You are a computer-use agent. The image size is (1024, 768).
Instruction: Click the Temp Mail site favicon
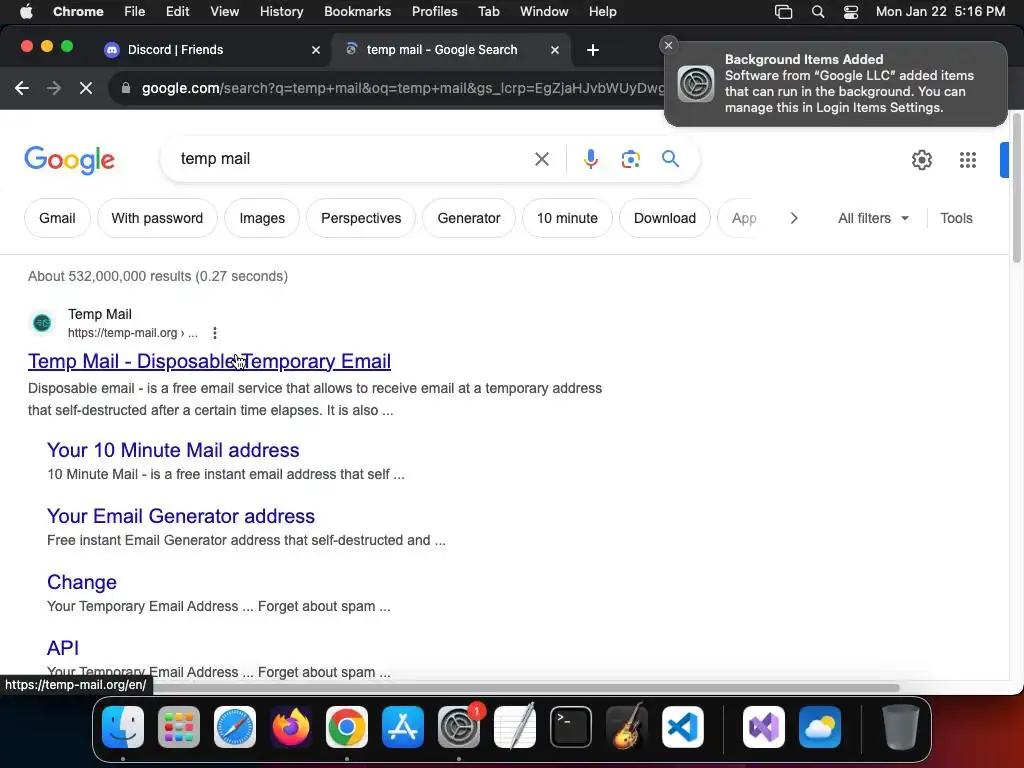pos(42,323)
